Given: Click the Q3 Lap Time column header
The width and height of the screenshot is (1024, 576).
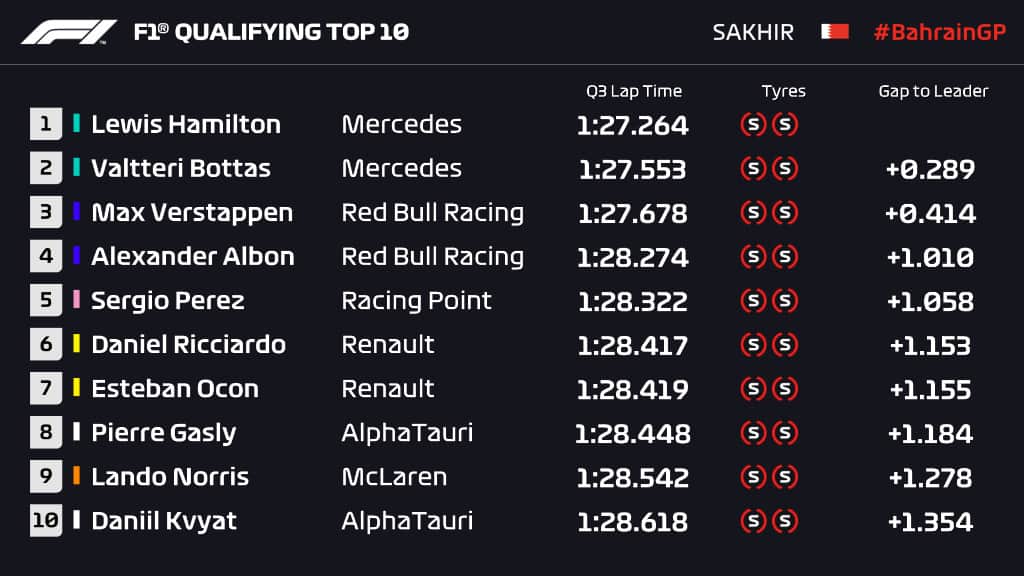Looking at the screenshot, I should 634,91.
